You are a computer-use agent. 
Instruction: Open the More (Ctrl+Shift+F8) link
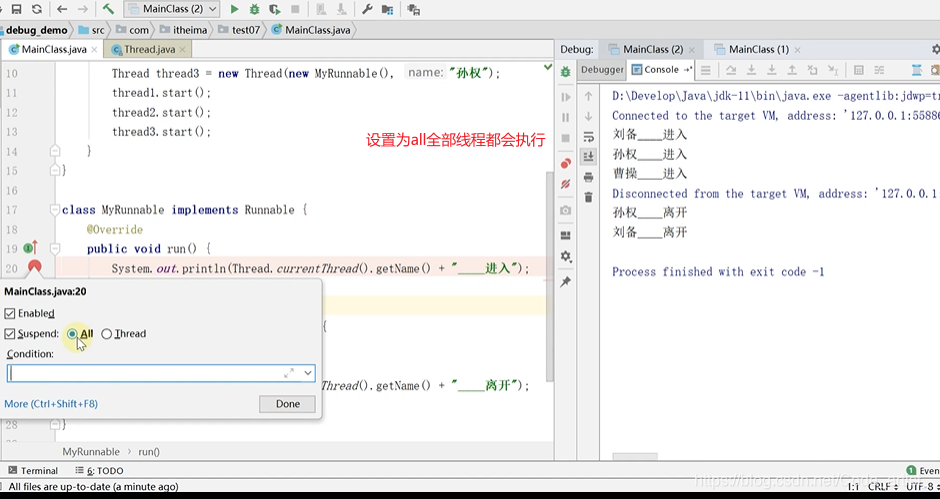[51, 404]
